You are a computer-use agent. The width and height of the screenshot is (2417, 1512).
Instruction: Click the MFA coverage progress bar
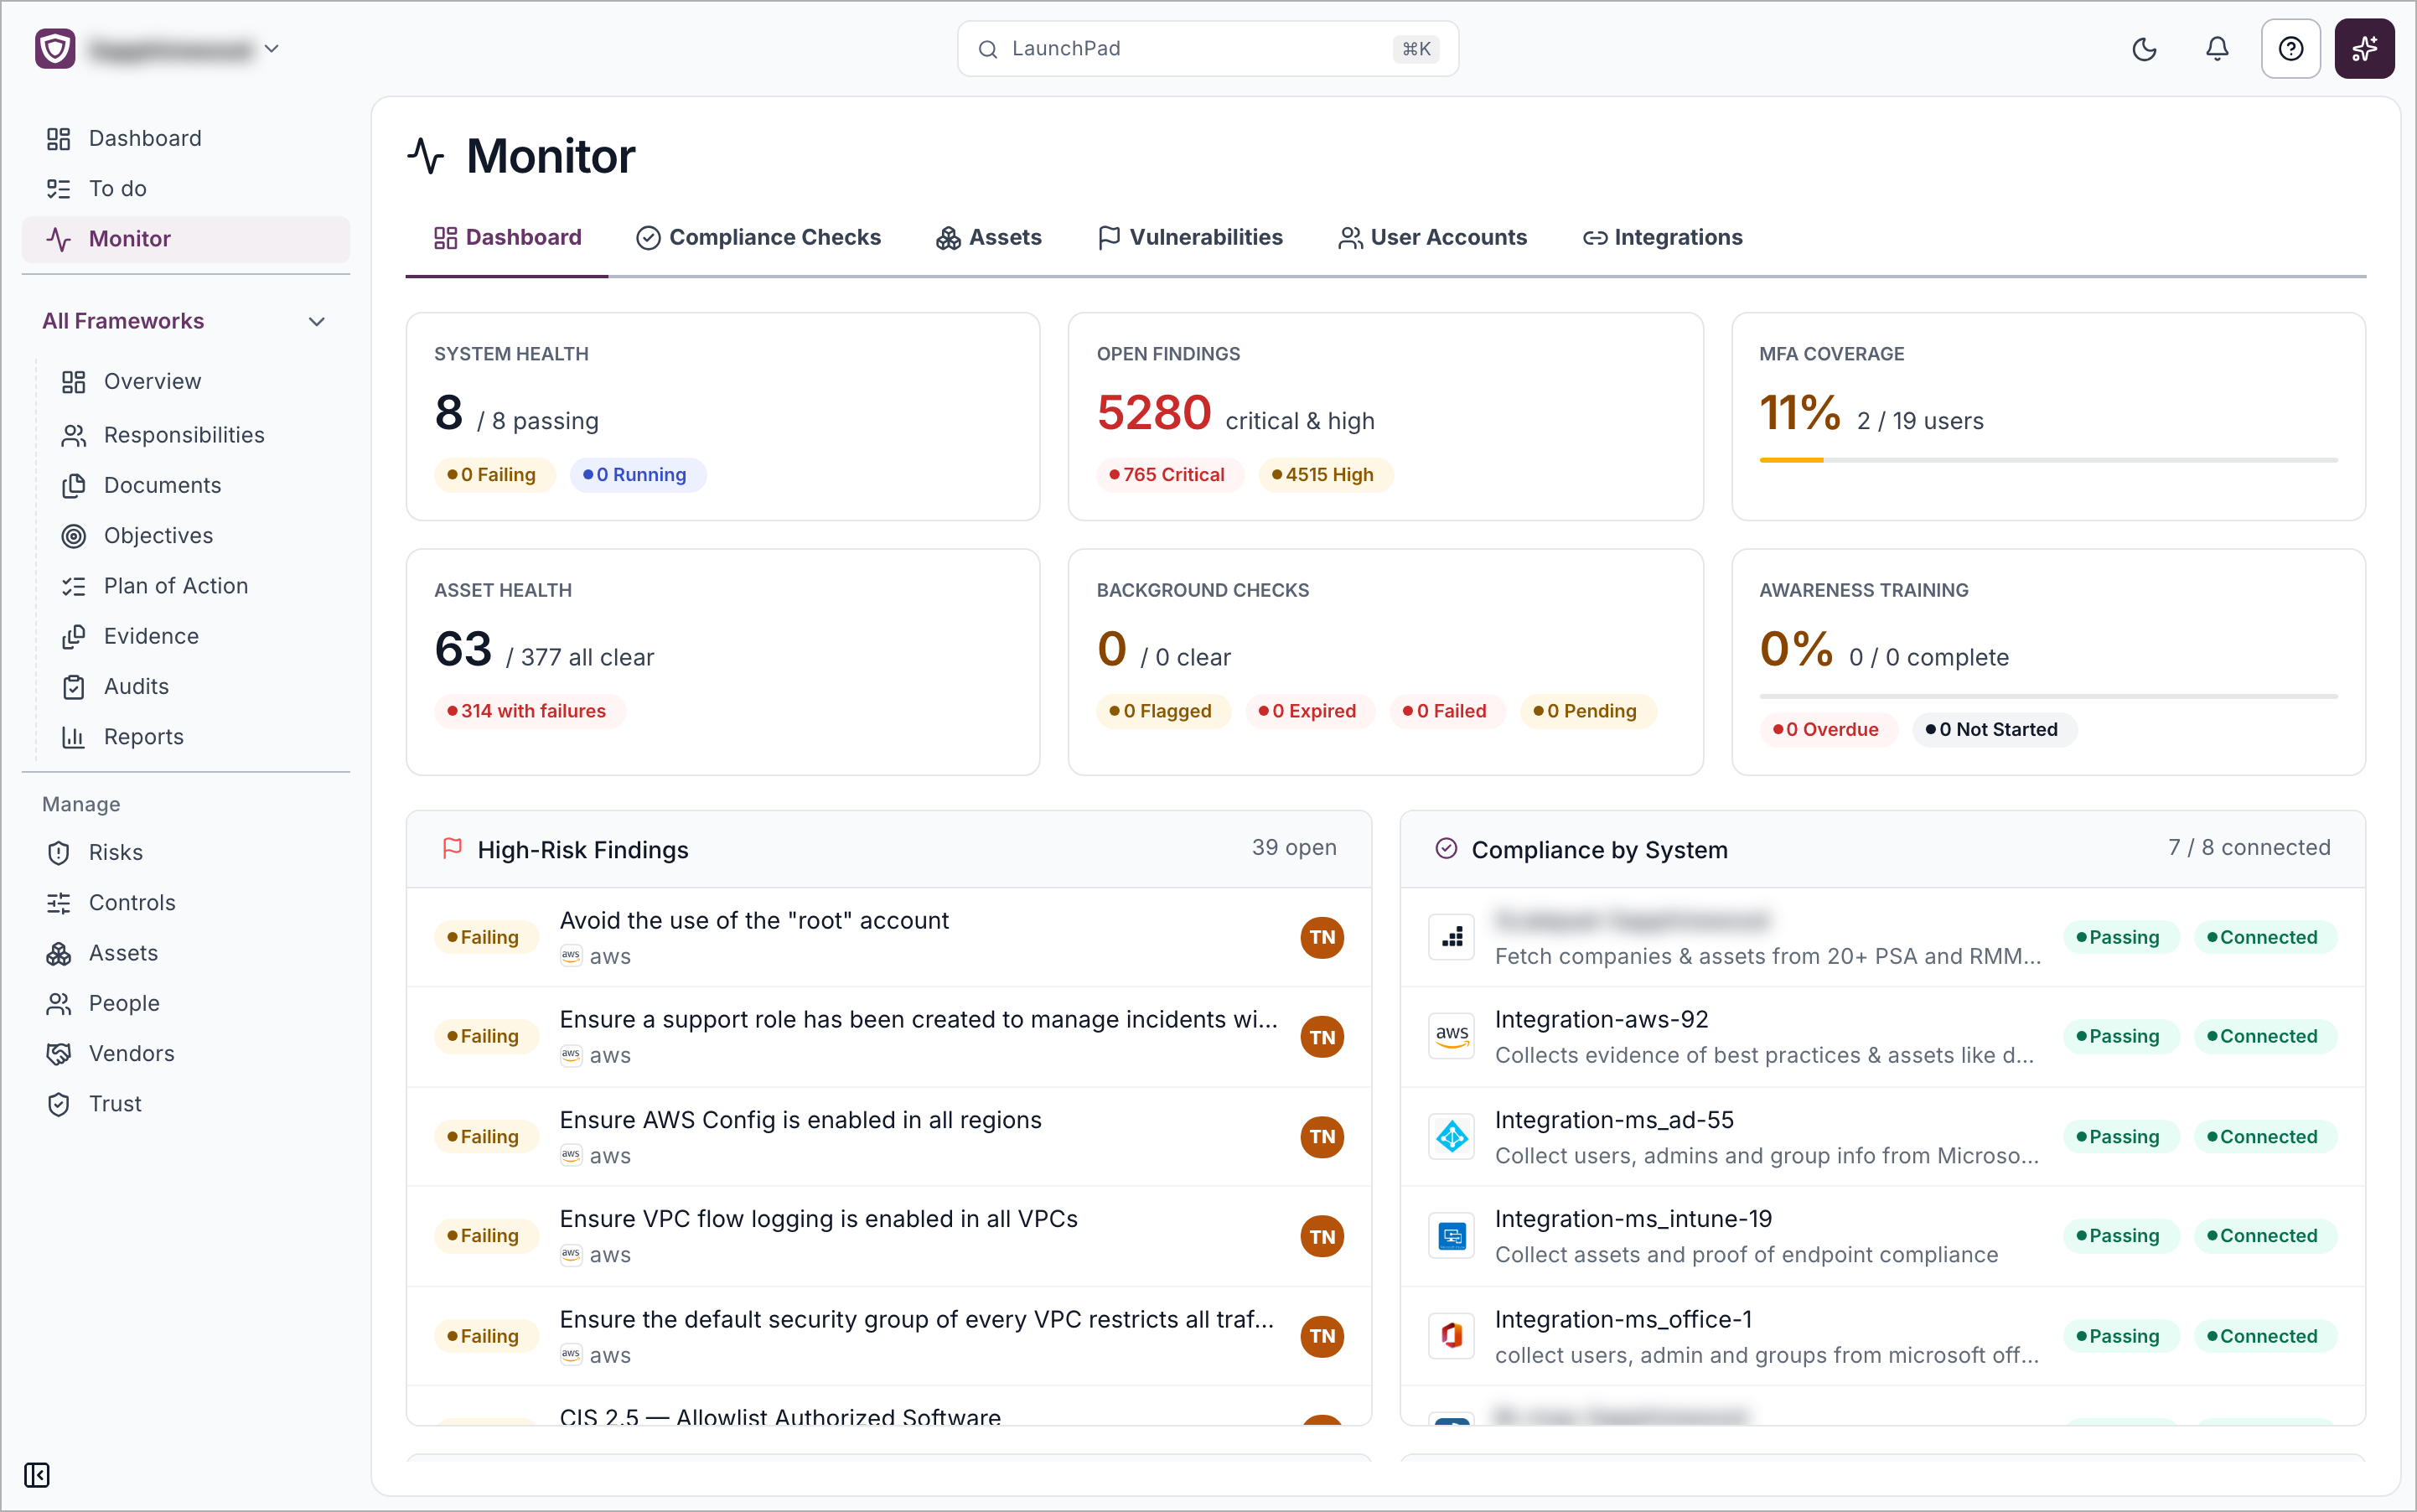coord(2048,460)
